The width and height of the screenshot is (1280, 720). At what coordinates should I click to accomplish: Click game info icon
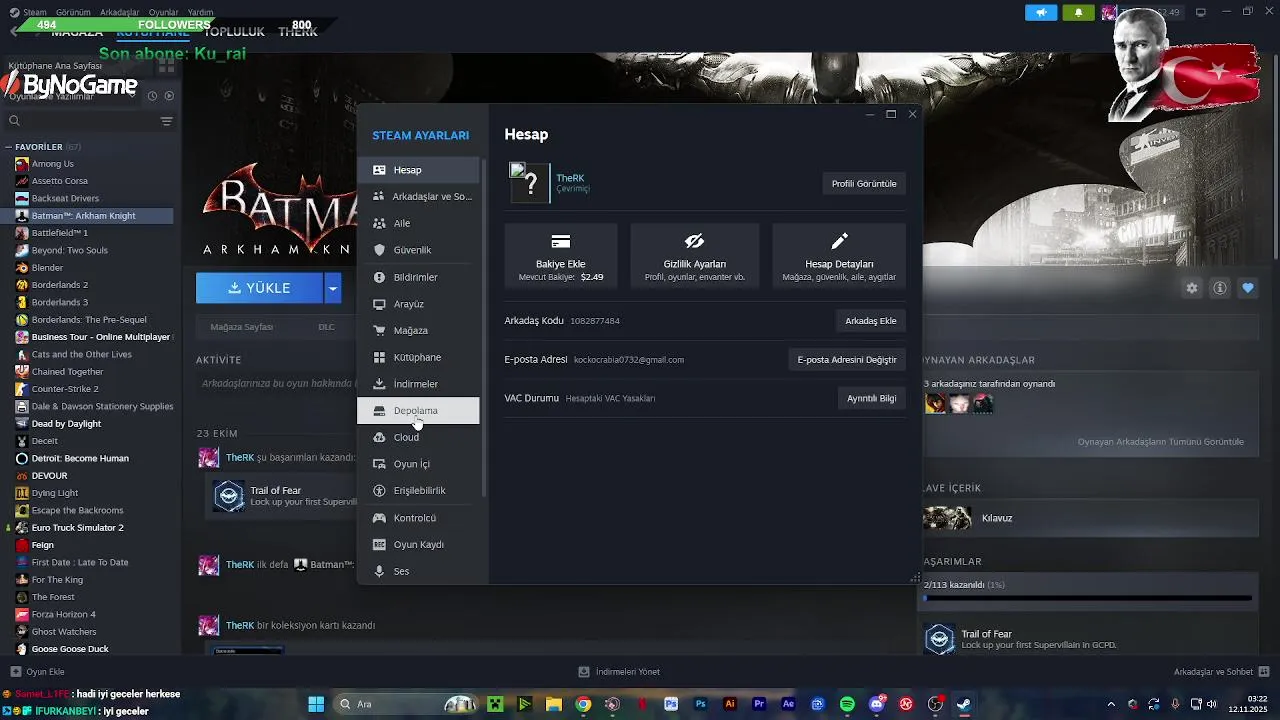1220,288
